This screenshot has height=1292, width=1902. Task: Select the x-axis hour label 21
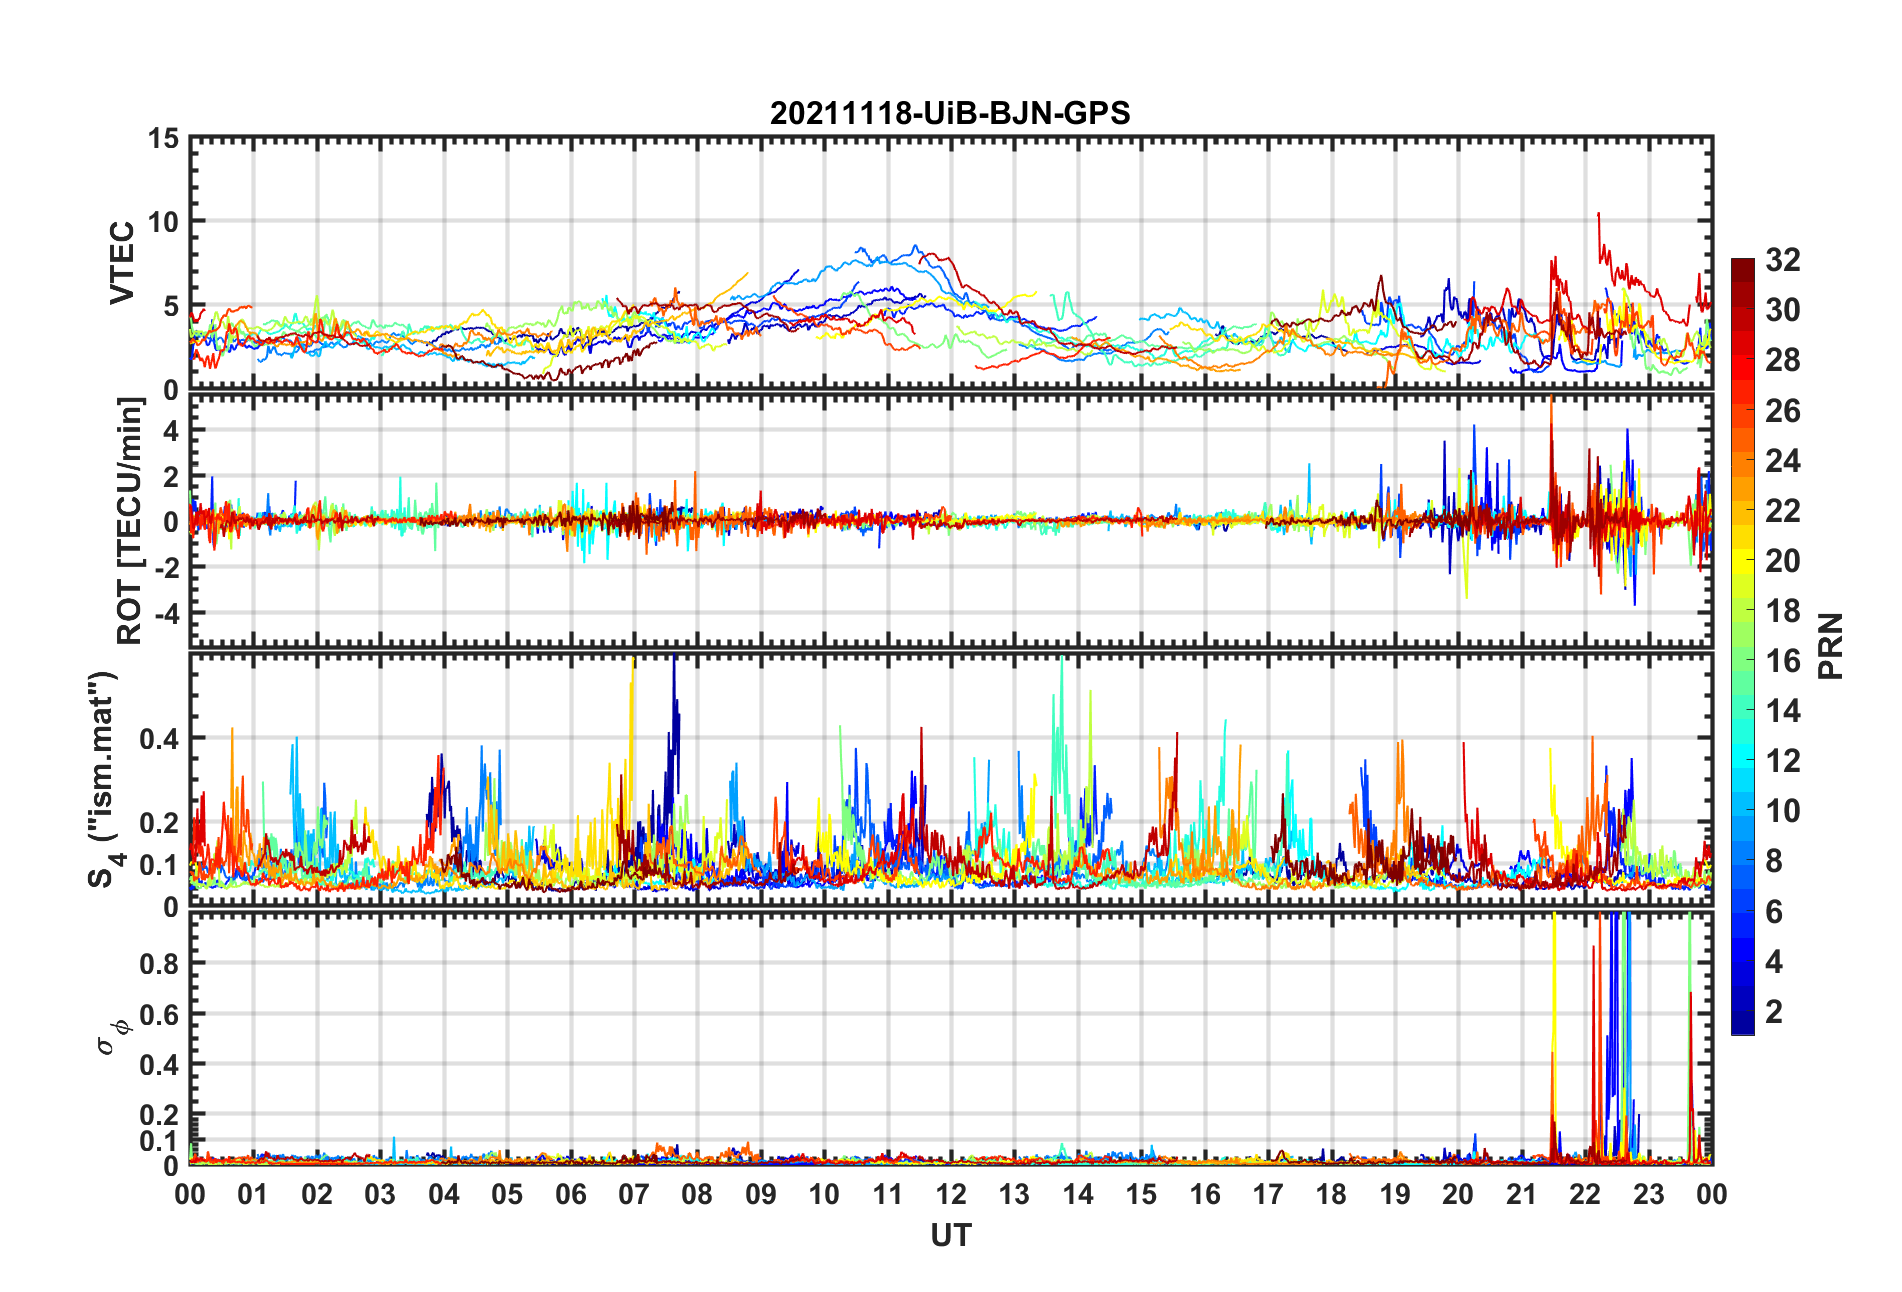(x=1521, y=1194)
